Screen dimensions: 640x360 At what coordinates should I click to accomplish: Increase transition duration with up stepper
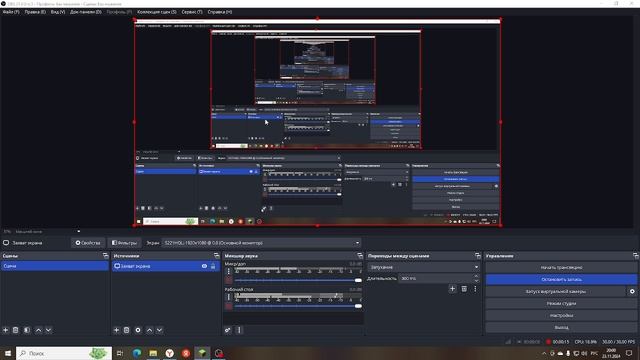pyautogui.click(x=476, y=276)
